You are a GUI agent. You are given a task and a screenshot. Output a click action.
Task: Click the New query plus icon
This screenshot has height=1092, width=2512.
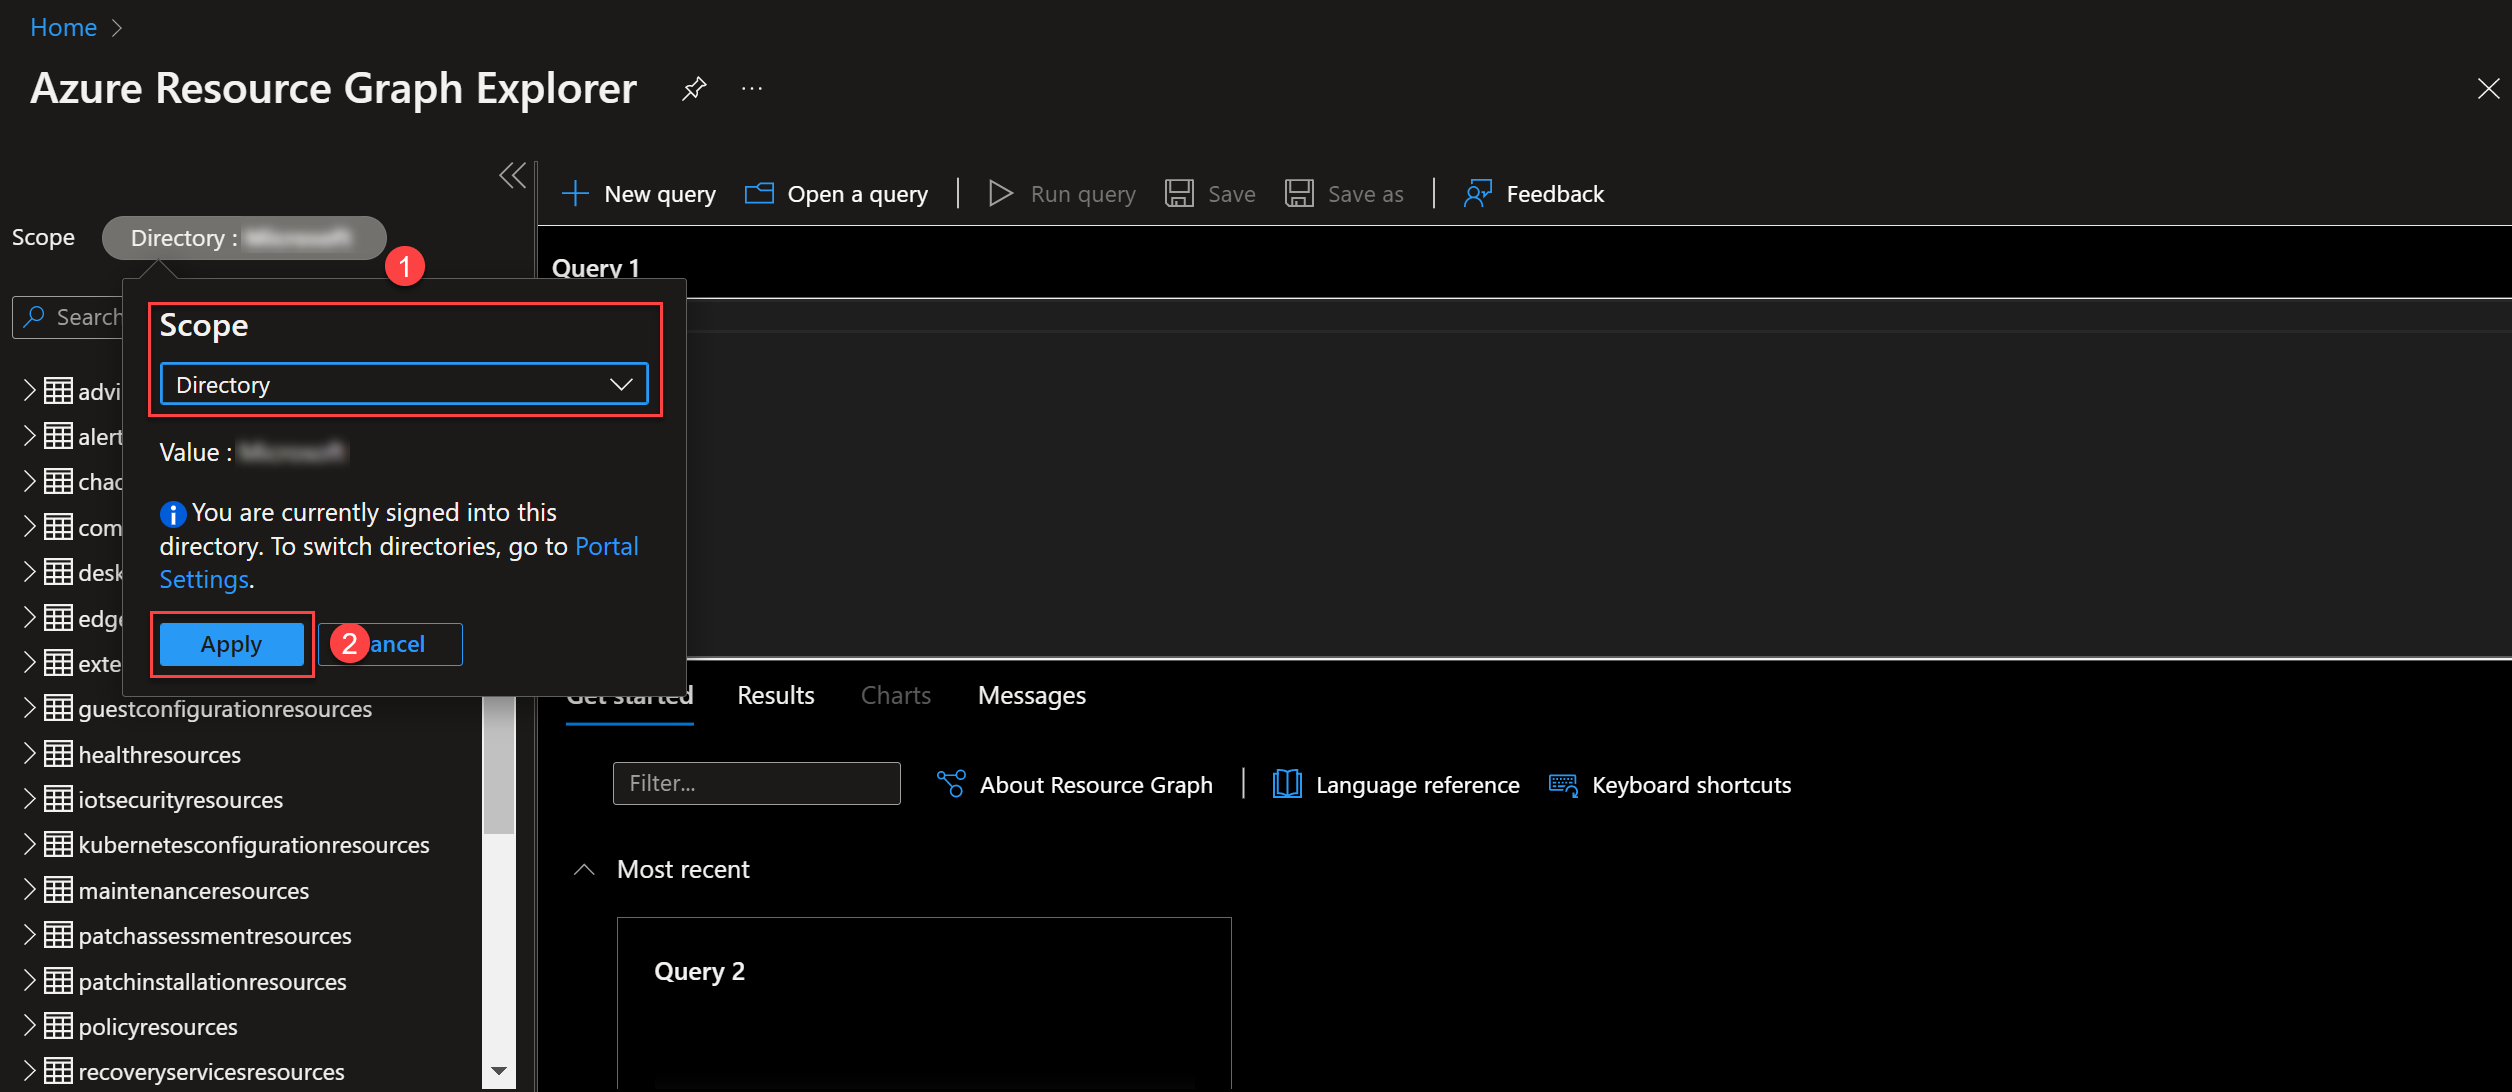(x=576, y=194)
